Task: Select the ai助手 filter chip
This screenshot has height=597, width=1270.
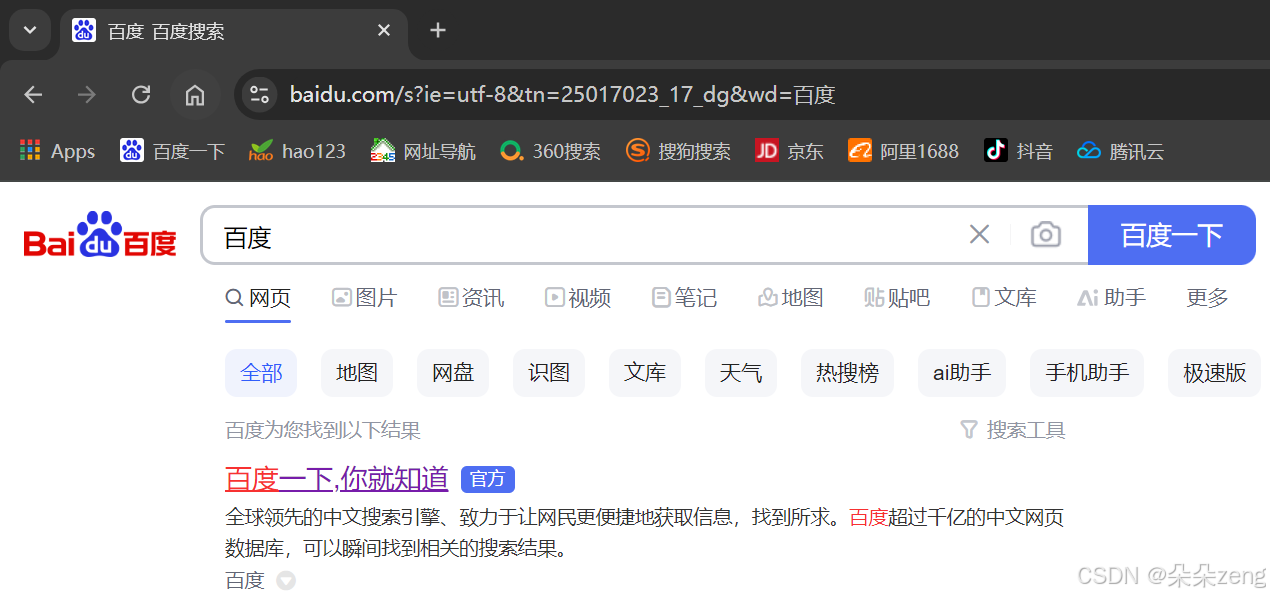Action: pyautogui.click(x=962, y=373)
